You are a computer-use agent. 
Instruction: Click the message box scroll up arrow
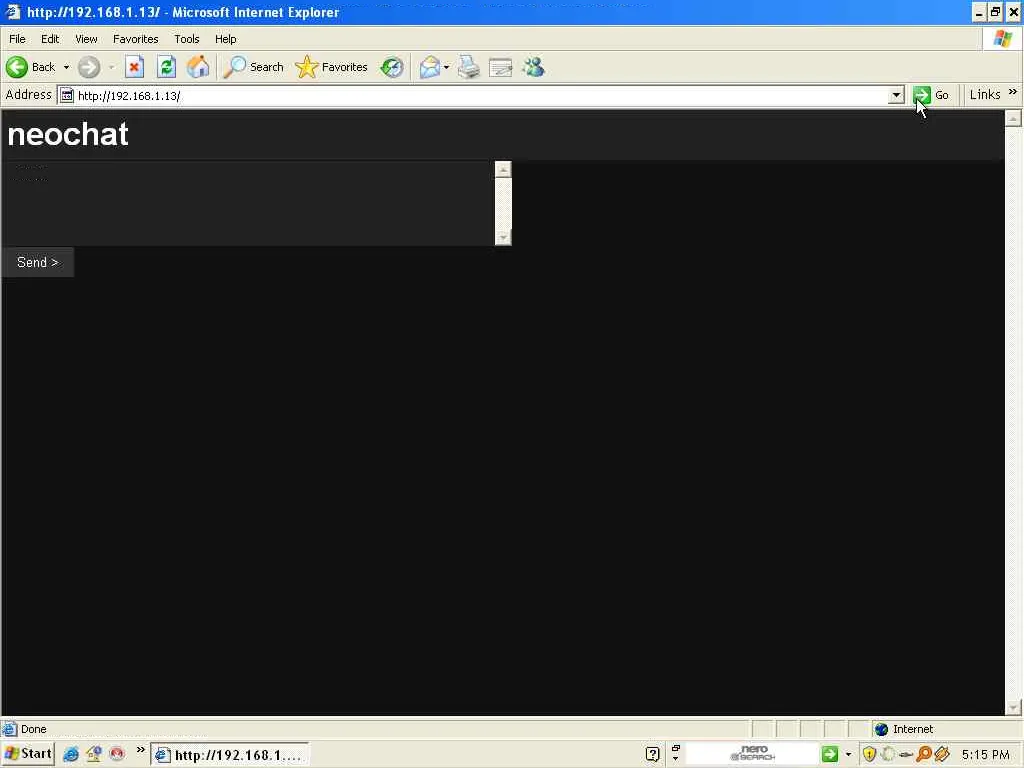tap(503, 170)
